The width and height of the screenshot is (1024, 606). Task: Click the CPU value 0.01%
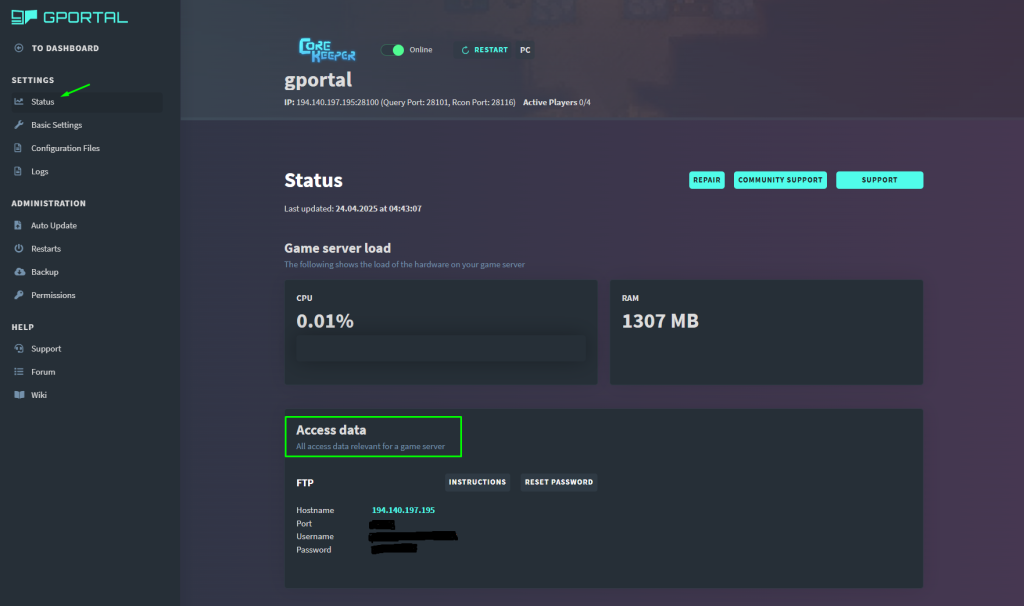pyautogui.click(x=325, y=321)
